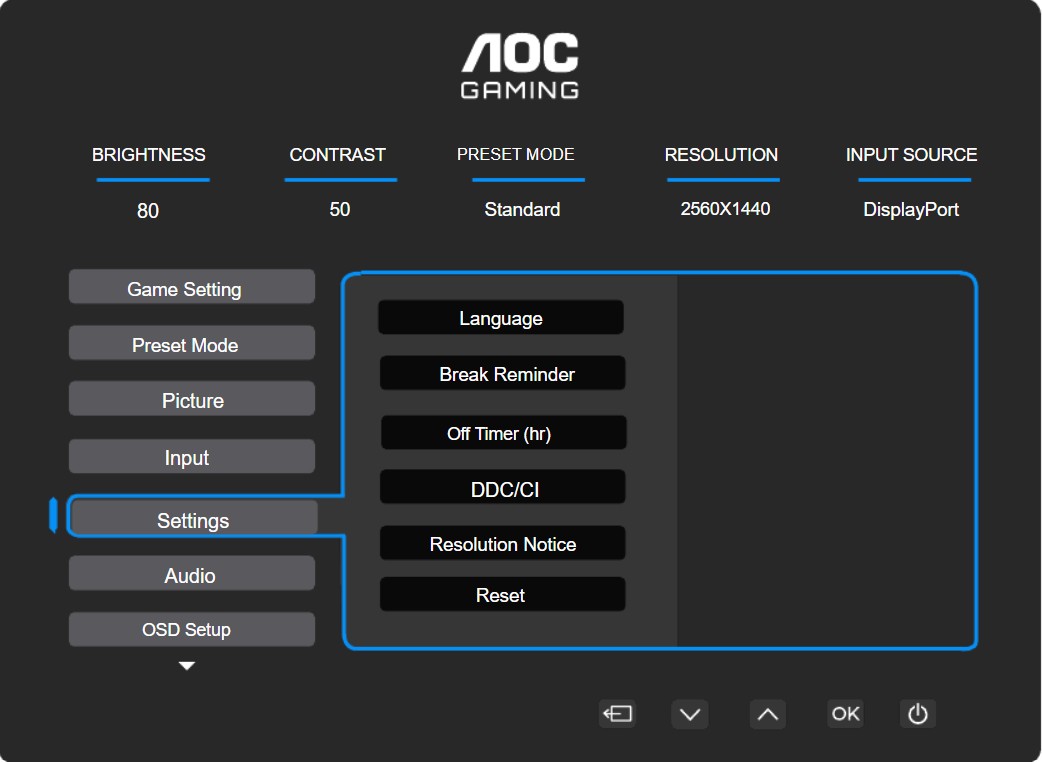Open the Game Setting menu
Viewport: 1042px width, 762px height.
click(x=191, y=288)
